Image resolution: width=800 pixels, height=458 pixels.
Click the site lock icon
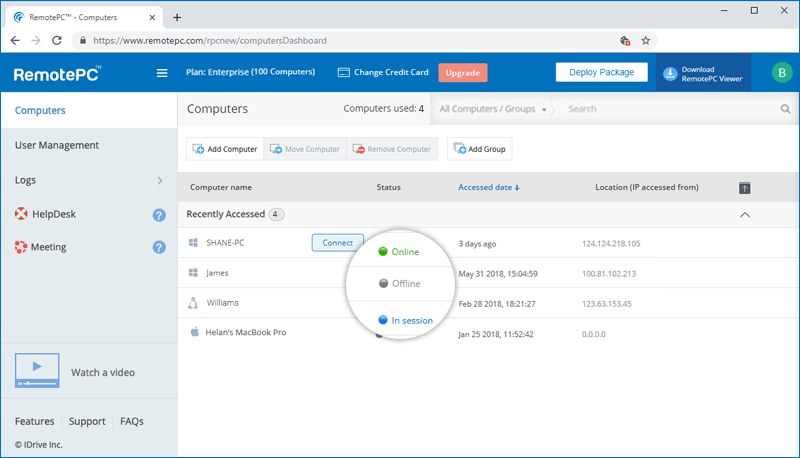(x=83, y=40)
